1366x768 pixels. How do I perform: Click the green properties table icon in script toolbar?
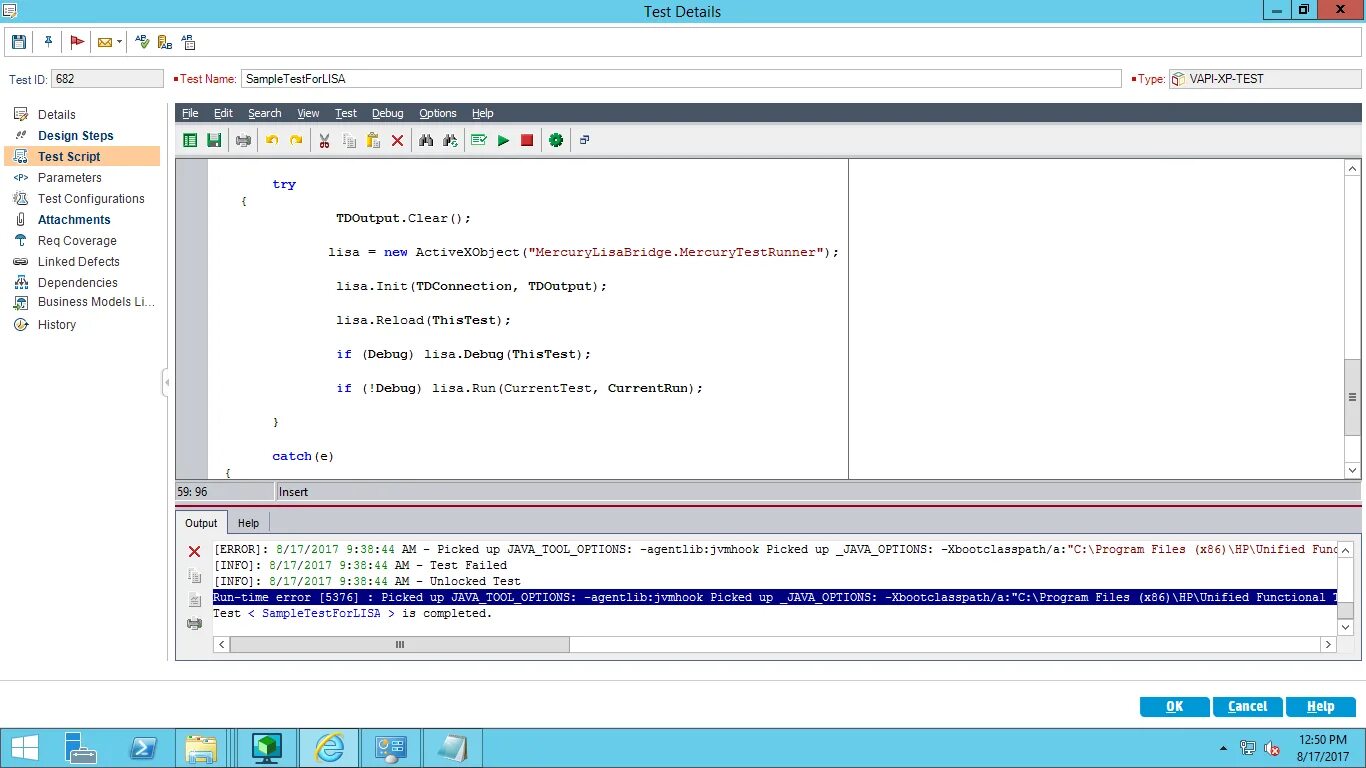[190, 141]
